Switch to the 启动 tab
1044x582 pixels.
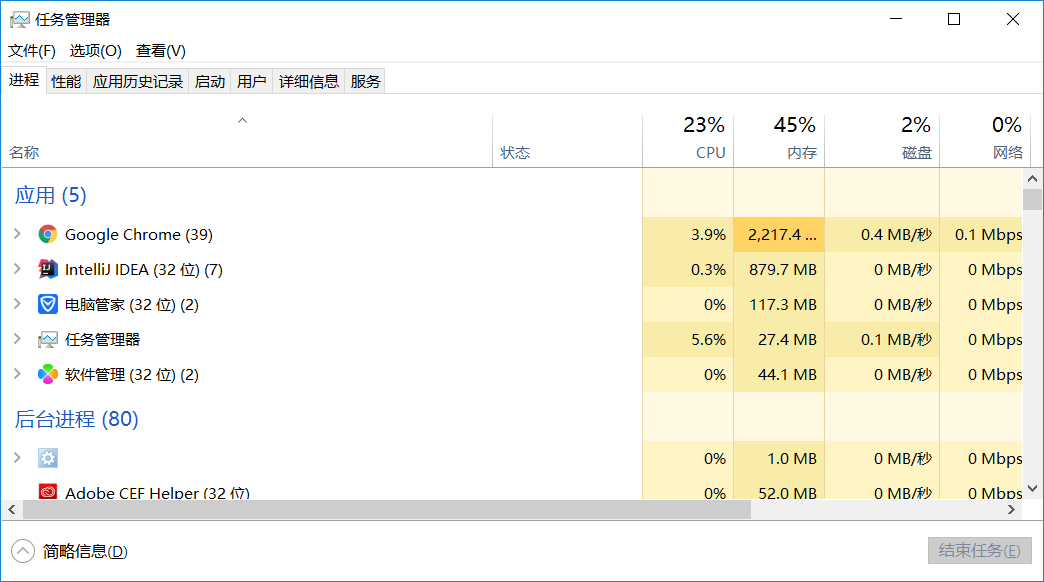210,81
